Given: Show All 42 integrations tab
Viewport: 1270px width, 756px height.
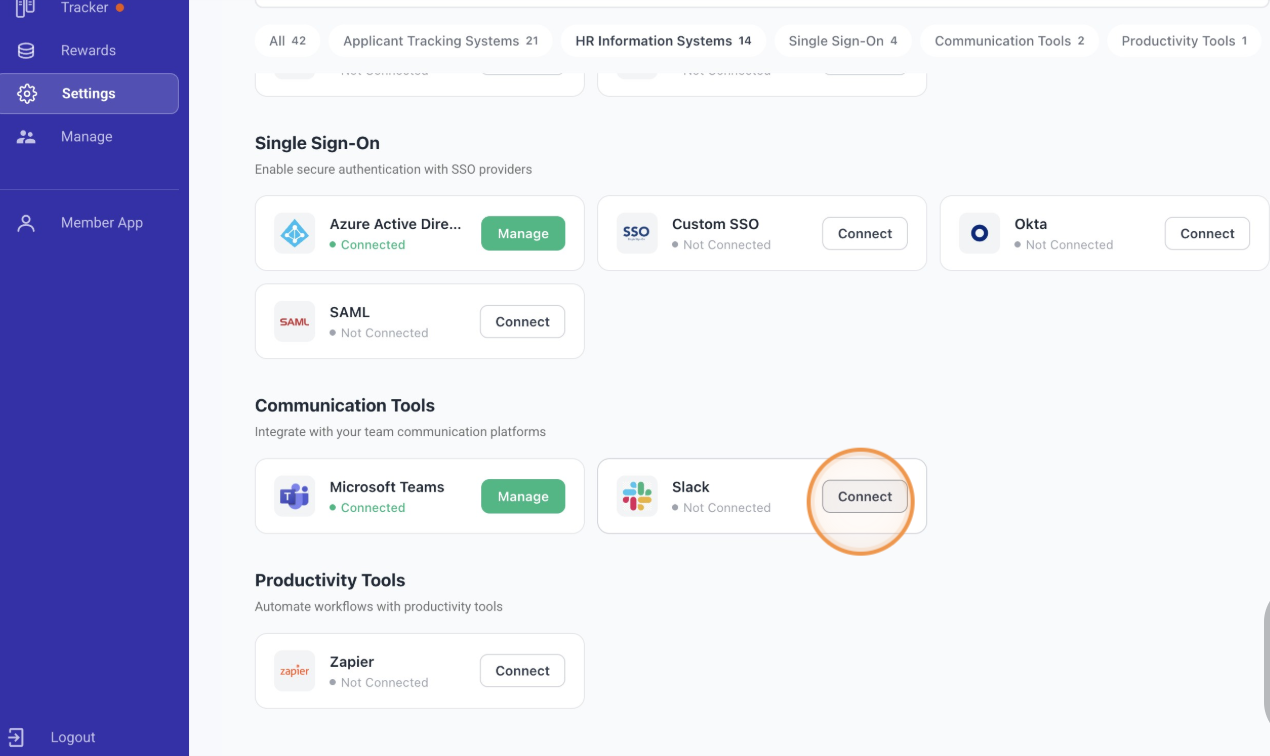Looking at the screenshot, I should [288, 41].
